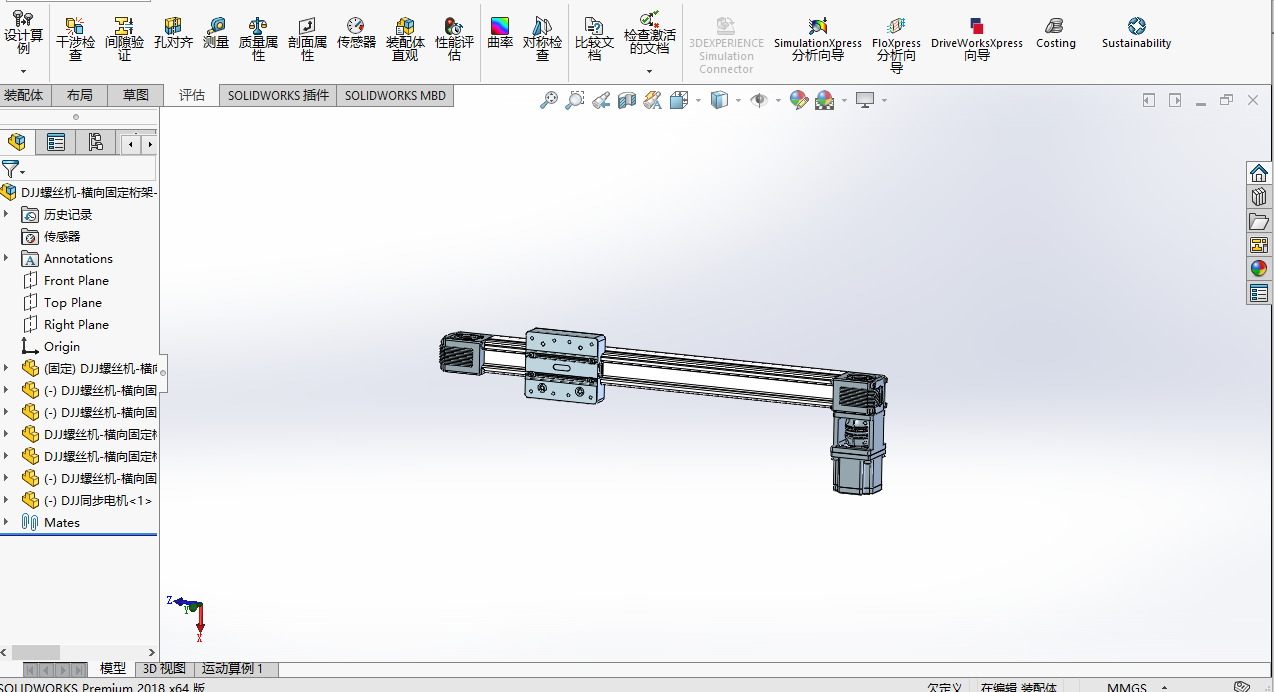Expand the Mates folder node
The height and width of the screenshot is (692, 1274).
(6, 522)
